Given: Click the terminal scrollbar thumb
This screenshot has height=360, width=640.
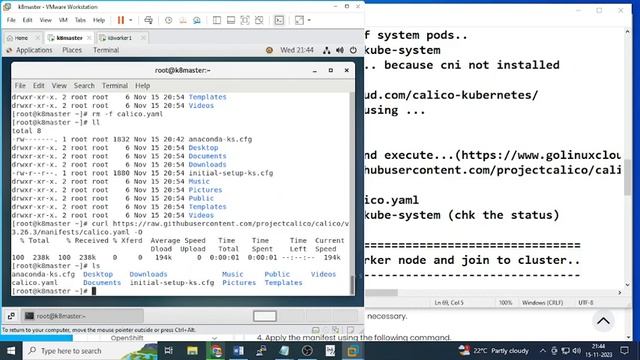Looking at the screenshot, I should [x=352, y=285].
